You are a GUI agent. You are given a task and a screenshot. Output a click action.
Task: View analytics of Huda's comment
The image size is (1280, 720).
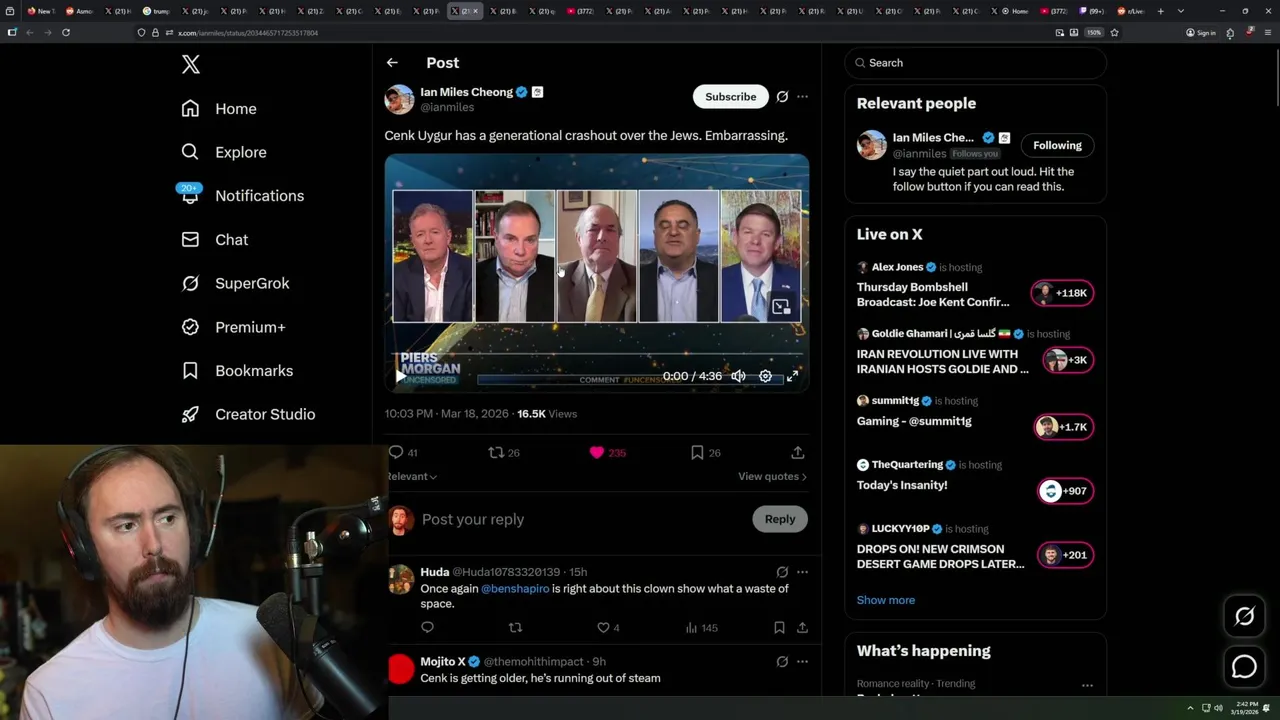coord(701,628)
